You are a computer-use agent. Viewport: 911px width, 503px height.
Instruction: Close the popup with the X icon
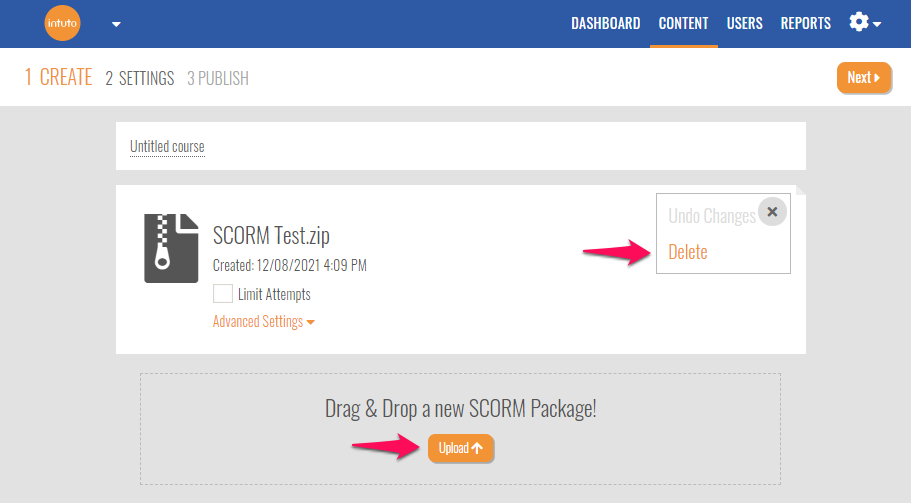(772, 212)
